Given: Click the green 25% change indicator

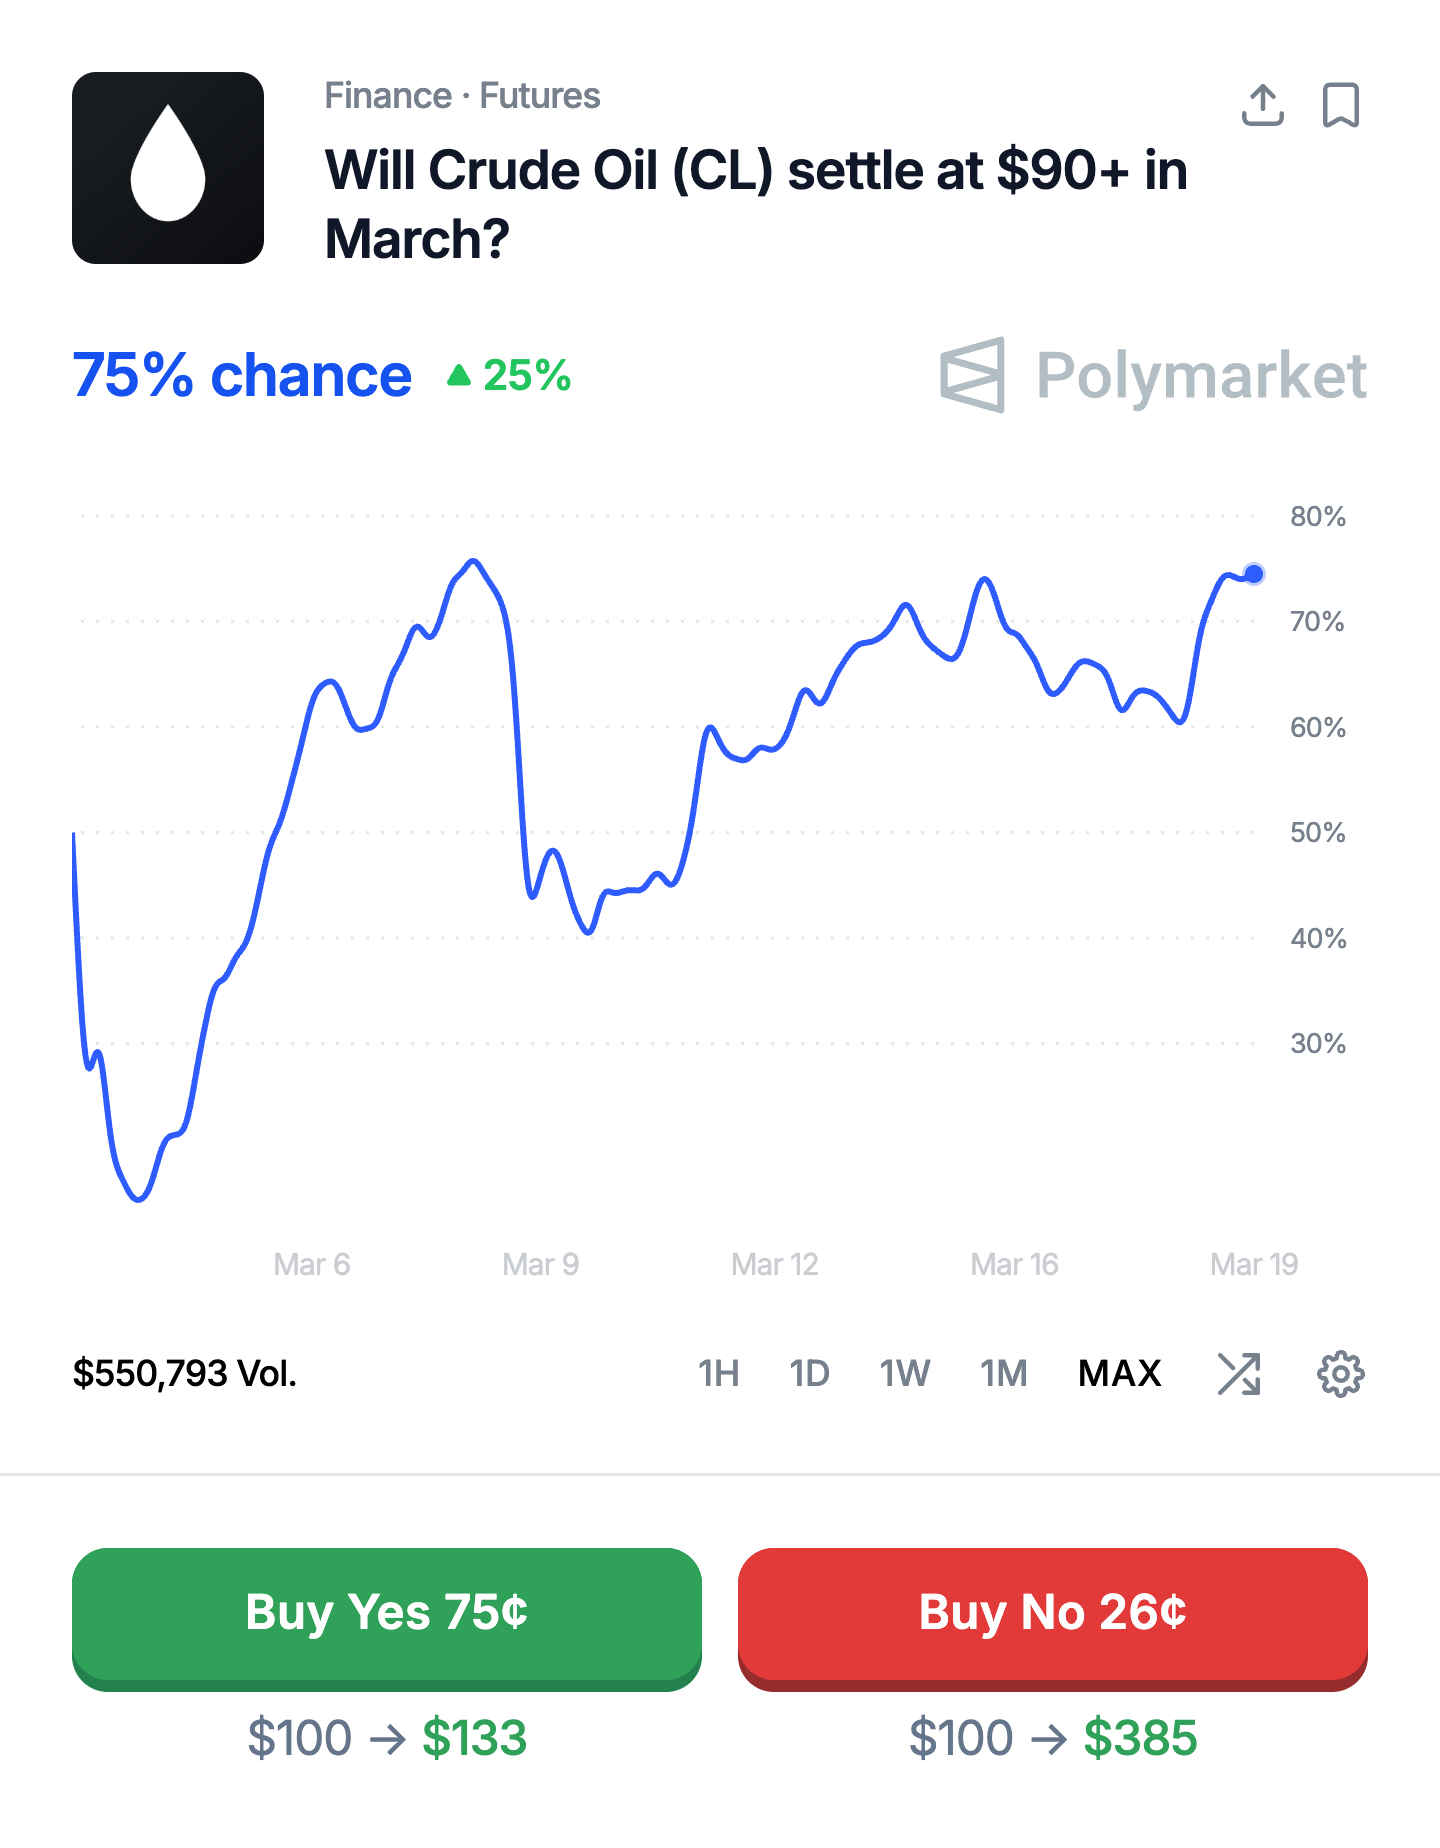Looking at the screenshot, I should [x=510, y=376].
